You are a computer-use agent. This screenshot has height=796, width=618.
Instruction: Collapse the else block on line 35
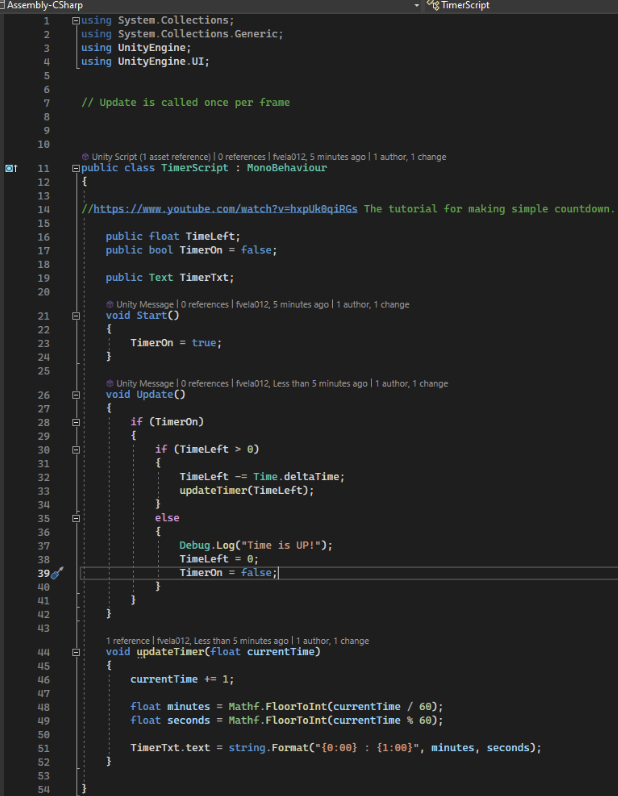pos(76,518)
